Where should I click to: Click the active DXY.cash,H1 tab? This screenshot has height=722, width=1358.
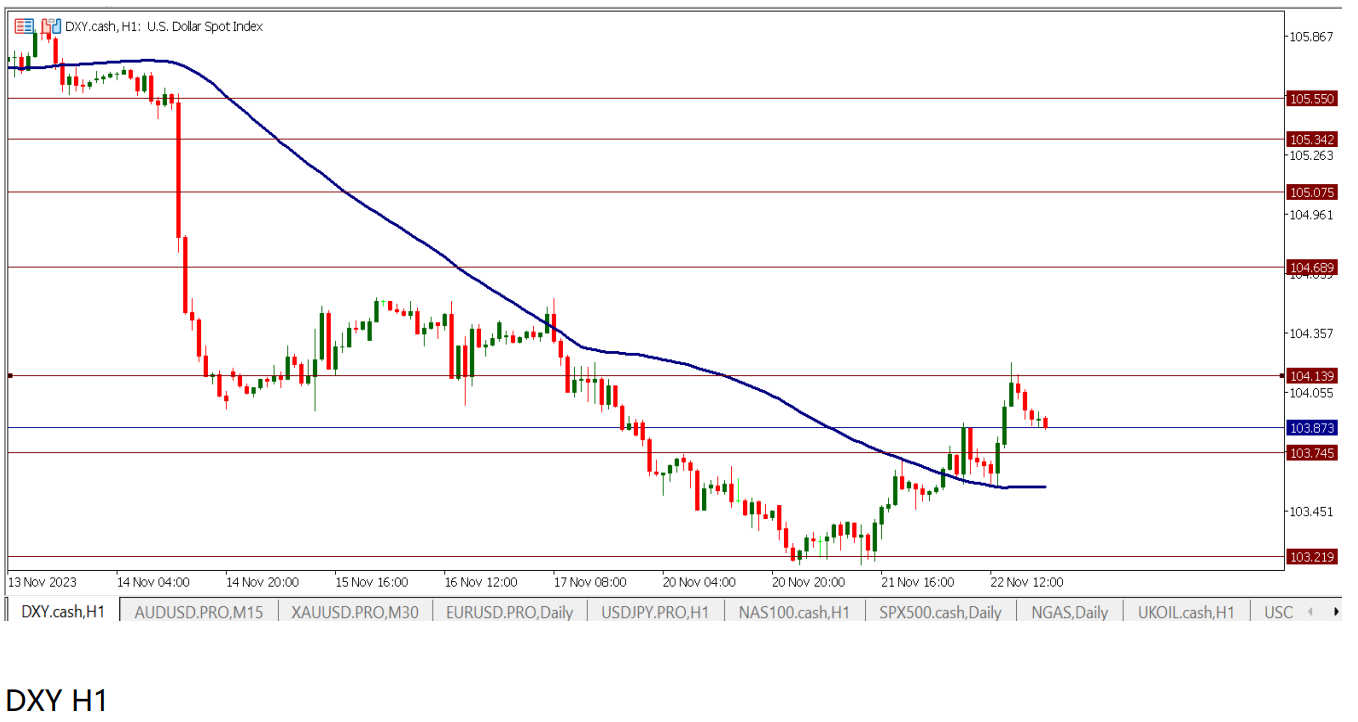point(63,612)
